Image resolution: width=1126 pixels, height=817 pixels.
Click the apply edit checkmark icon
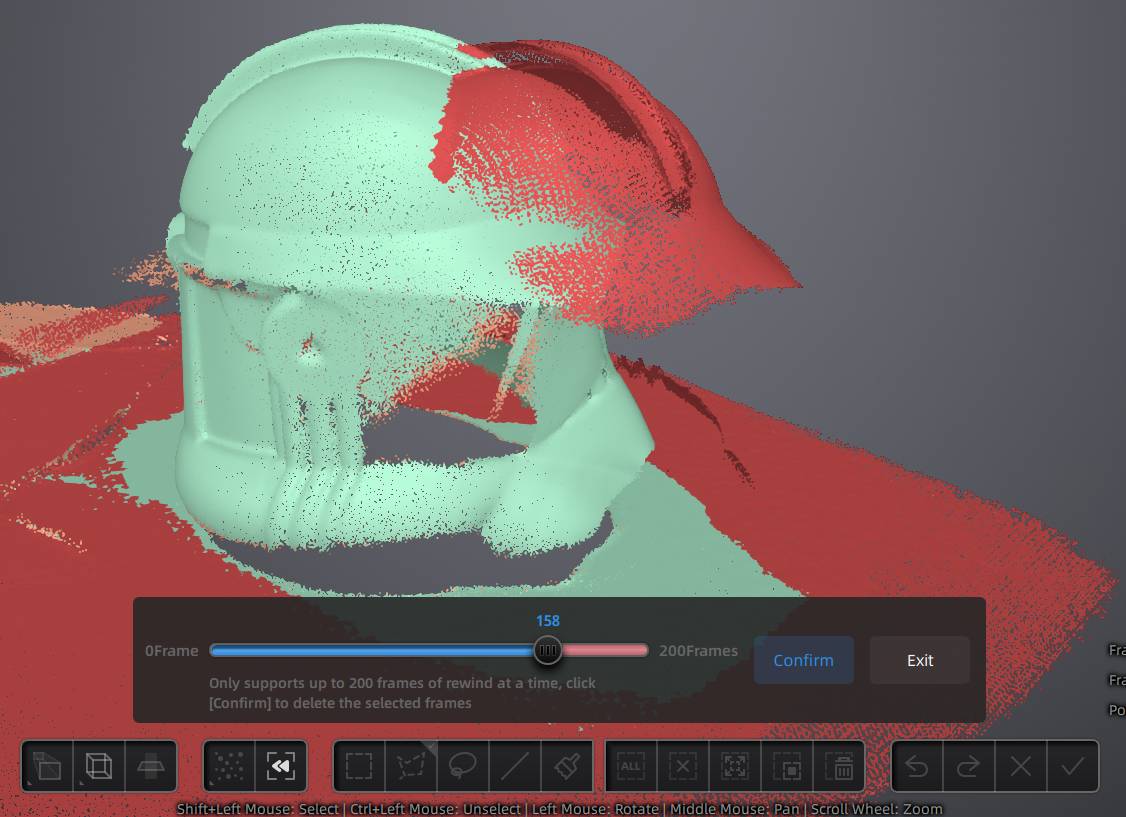coord(1072,766)
